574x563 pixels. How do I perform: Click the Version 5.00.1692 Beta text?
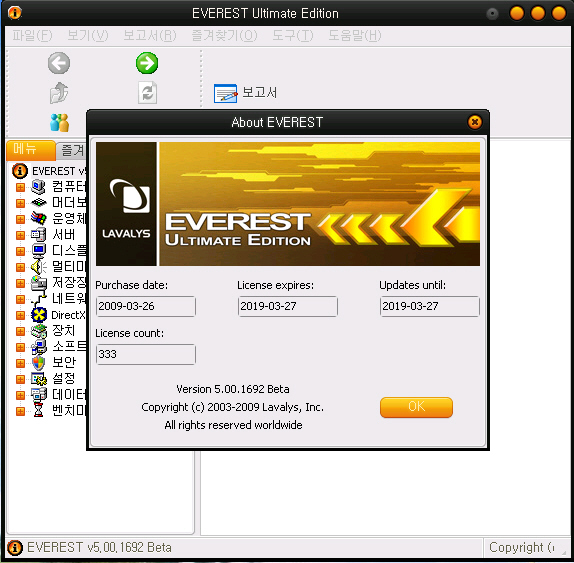click(233, 389)
